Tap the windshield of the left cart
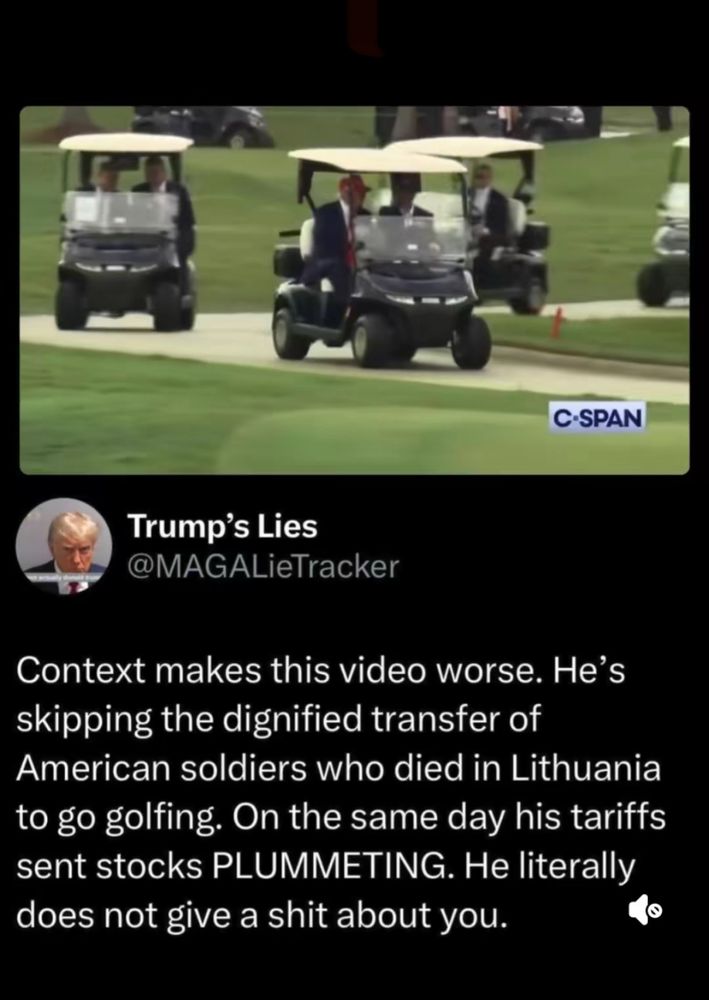The width and height of the screenshot is (709, 1000). click(x=121, y=214)
